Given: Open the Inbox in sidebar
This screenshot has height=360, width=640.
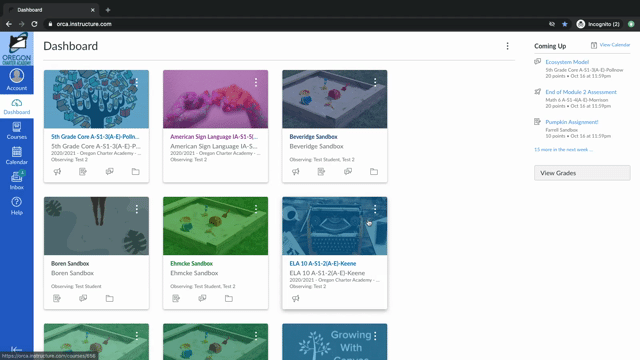Looking at the screenshot, I should point(17,181).
